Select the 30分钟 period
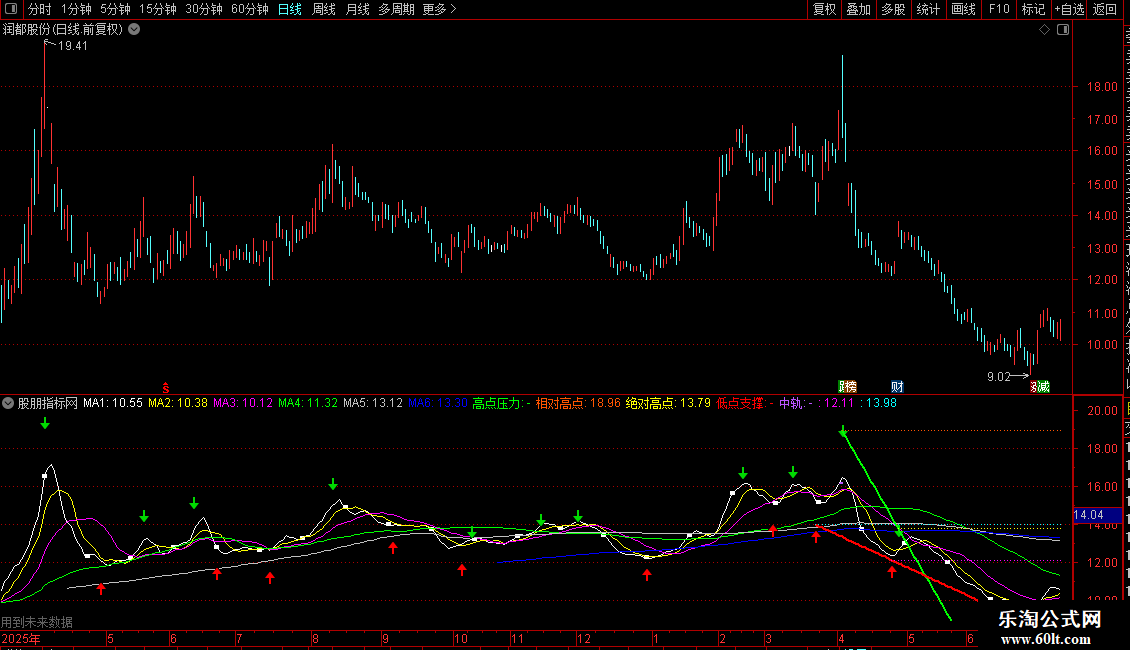 [203, 9]
